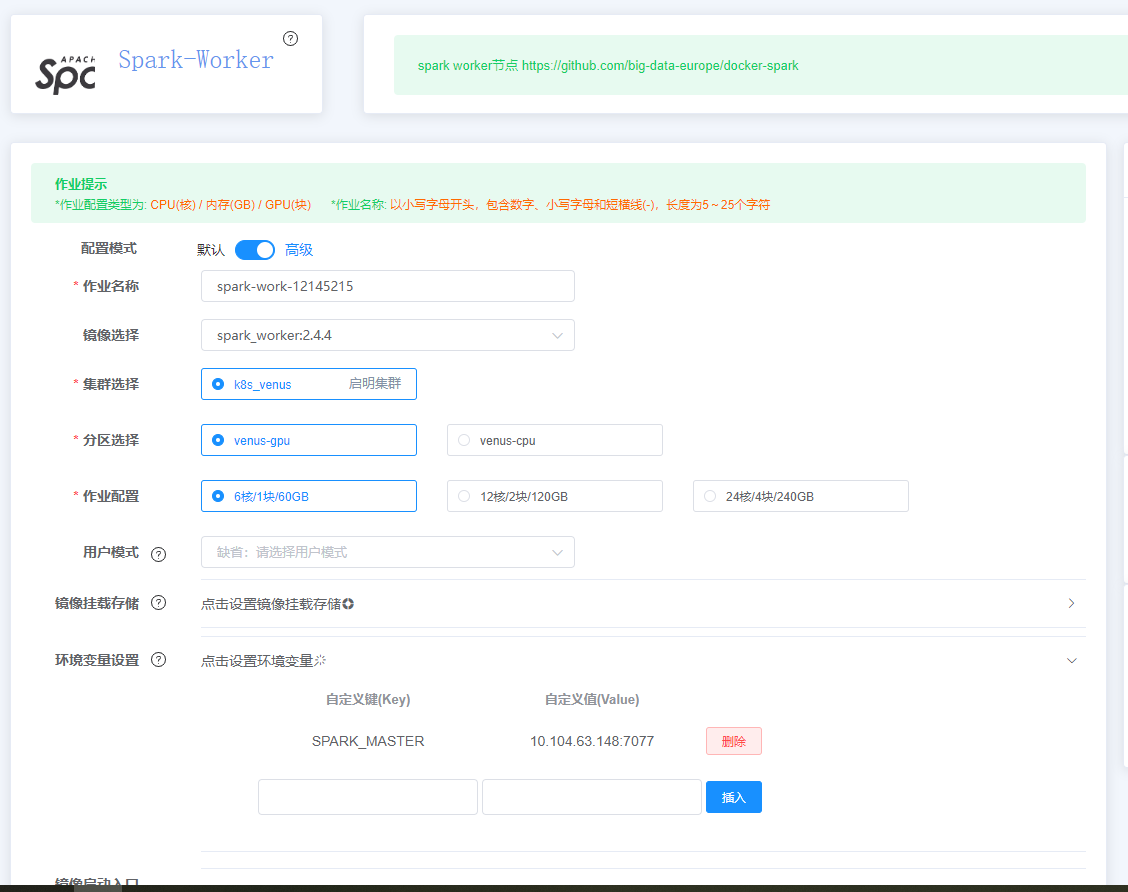Select the venus-gpu partition
This screenshot has height=892, width=1128.
coord(309,440)
